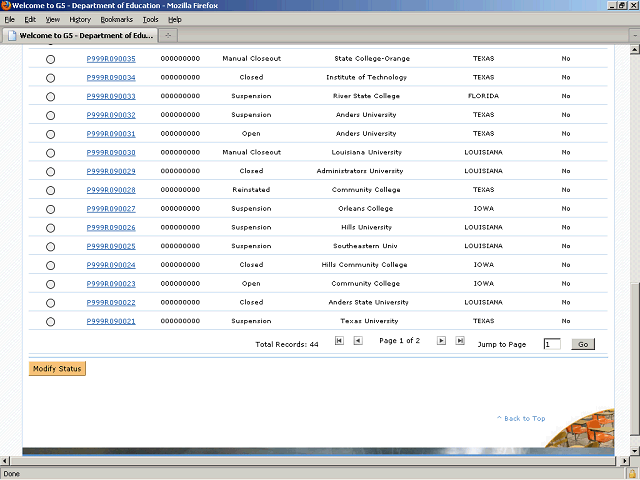Click the security lock icon in the status bar
Viewport: 640px width, 480px height.
(632, 474)
